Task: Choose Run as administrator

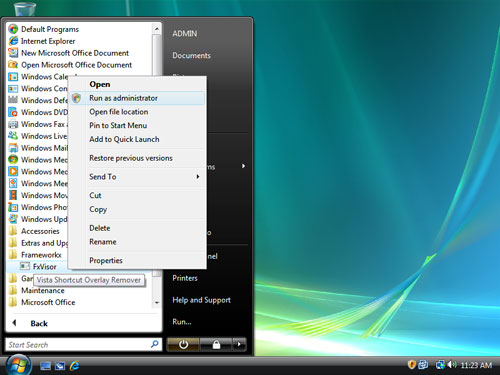Action: [x=137, y=98]
